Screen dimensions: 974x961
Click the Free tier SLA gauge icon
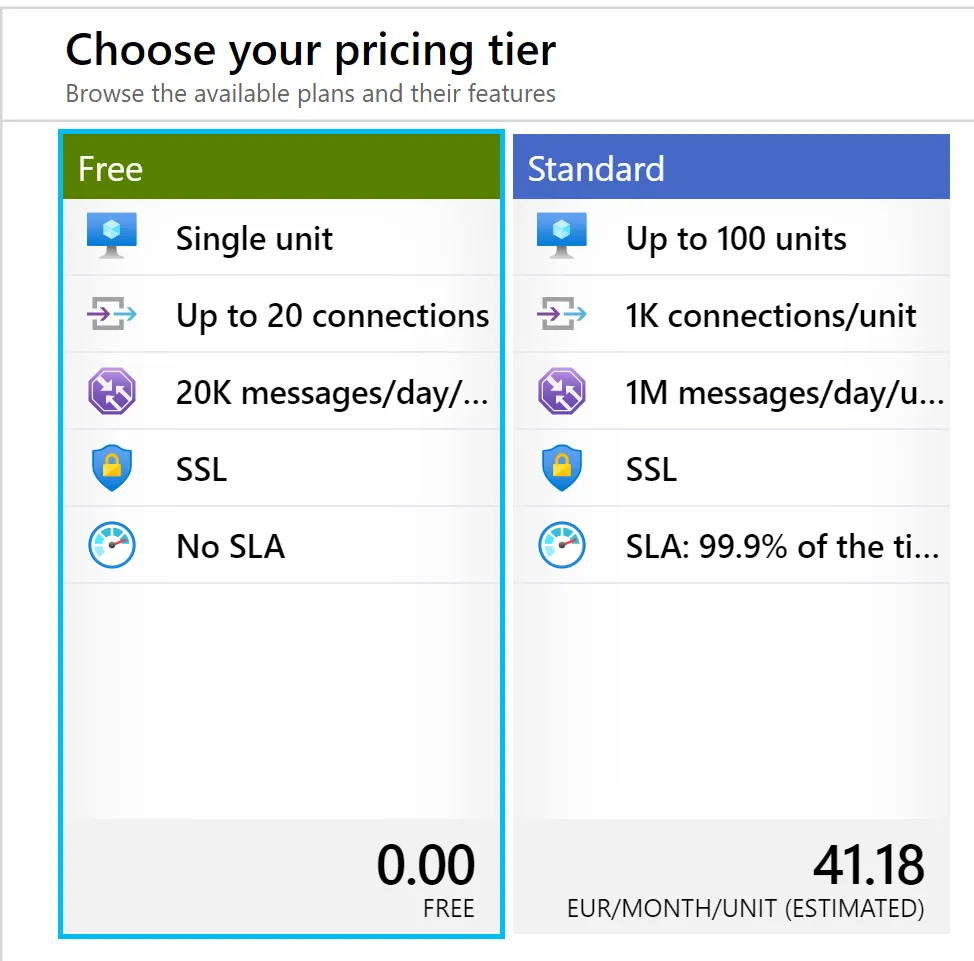pos(112,545)
